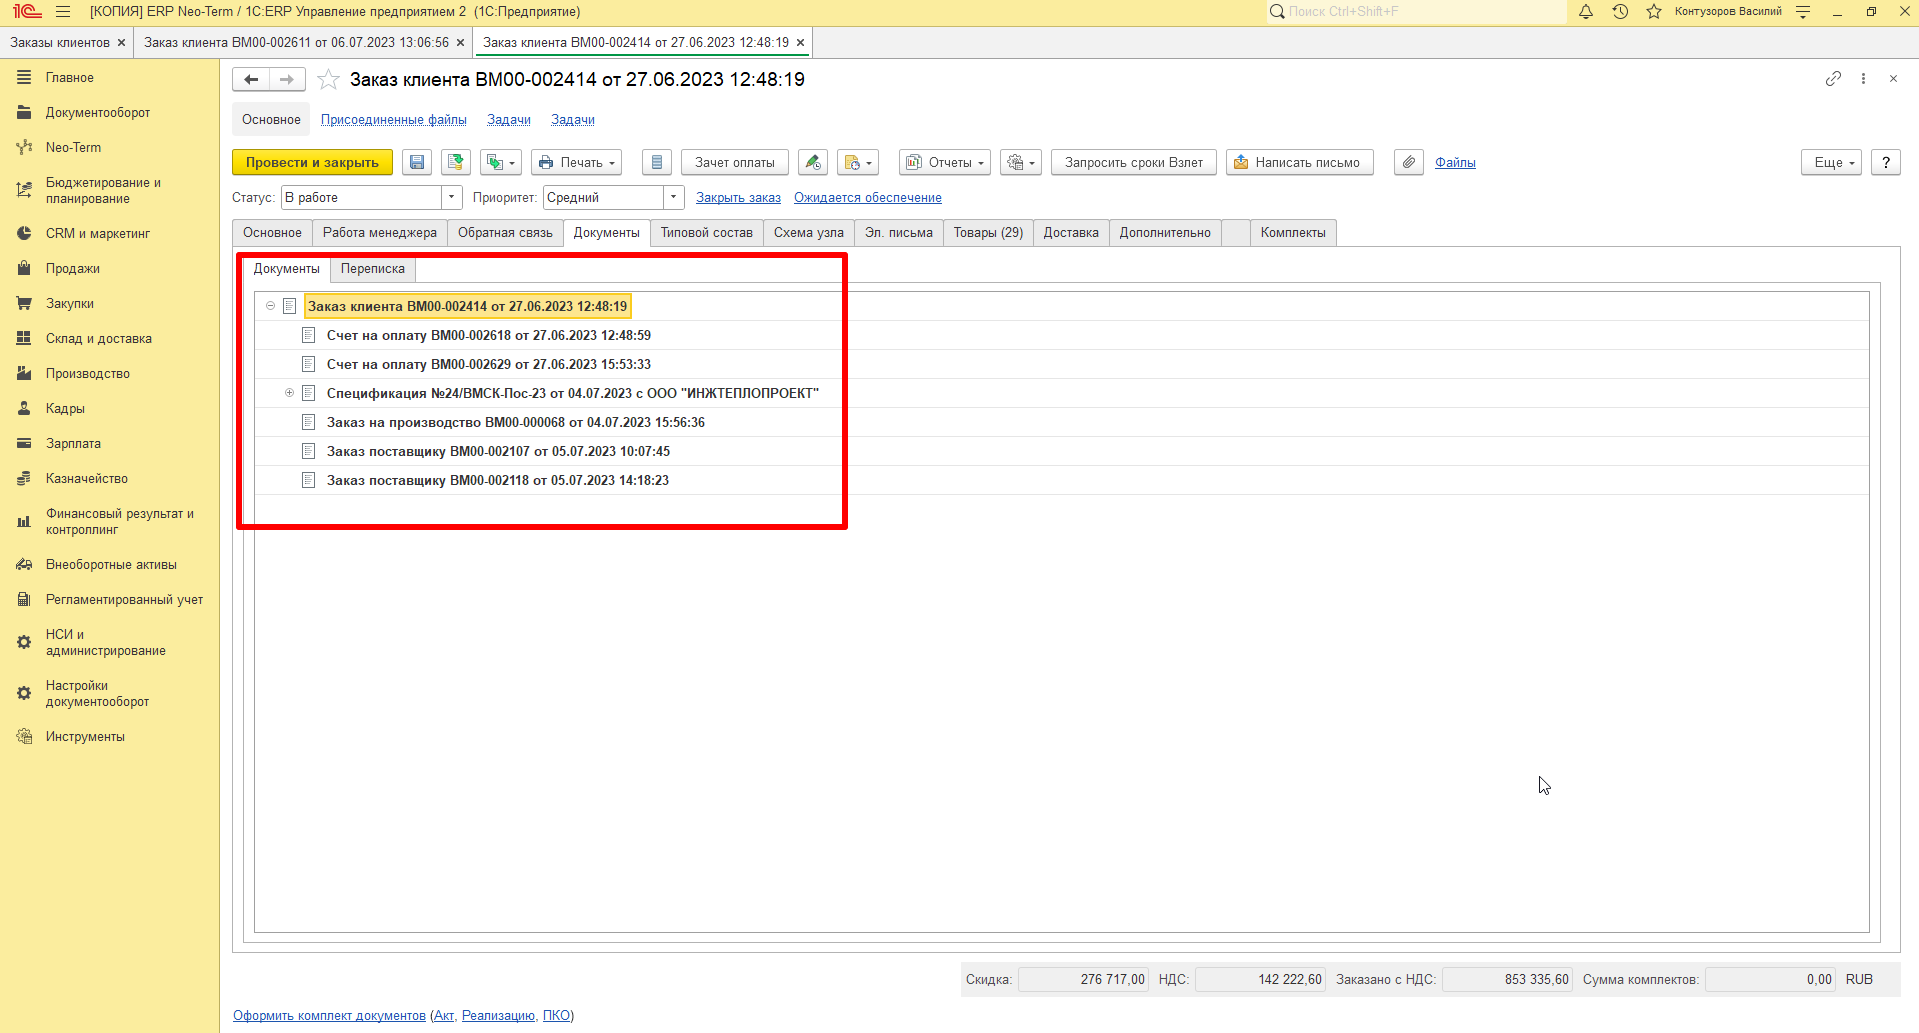This screenshot has height=1033, width=1919.
Task: Expand the Печать dropdown menu
Action: click(577, 162)
